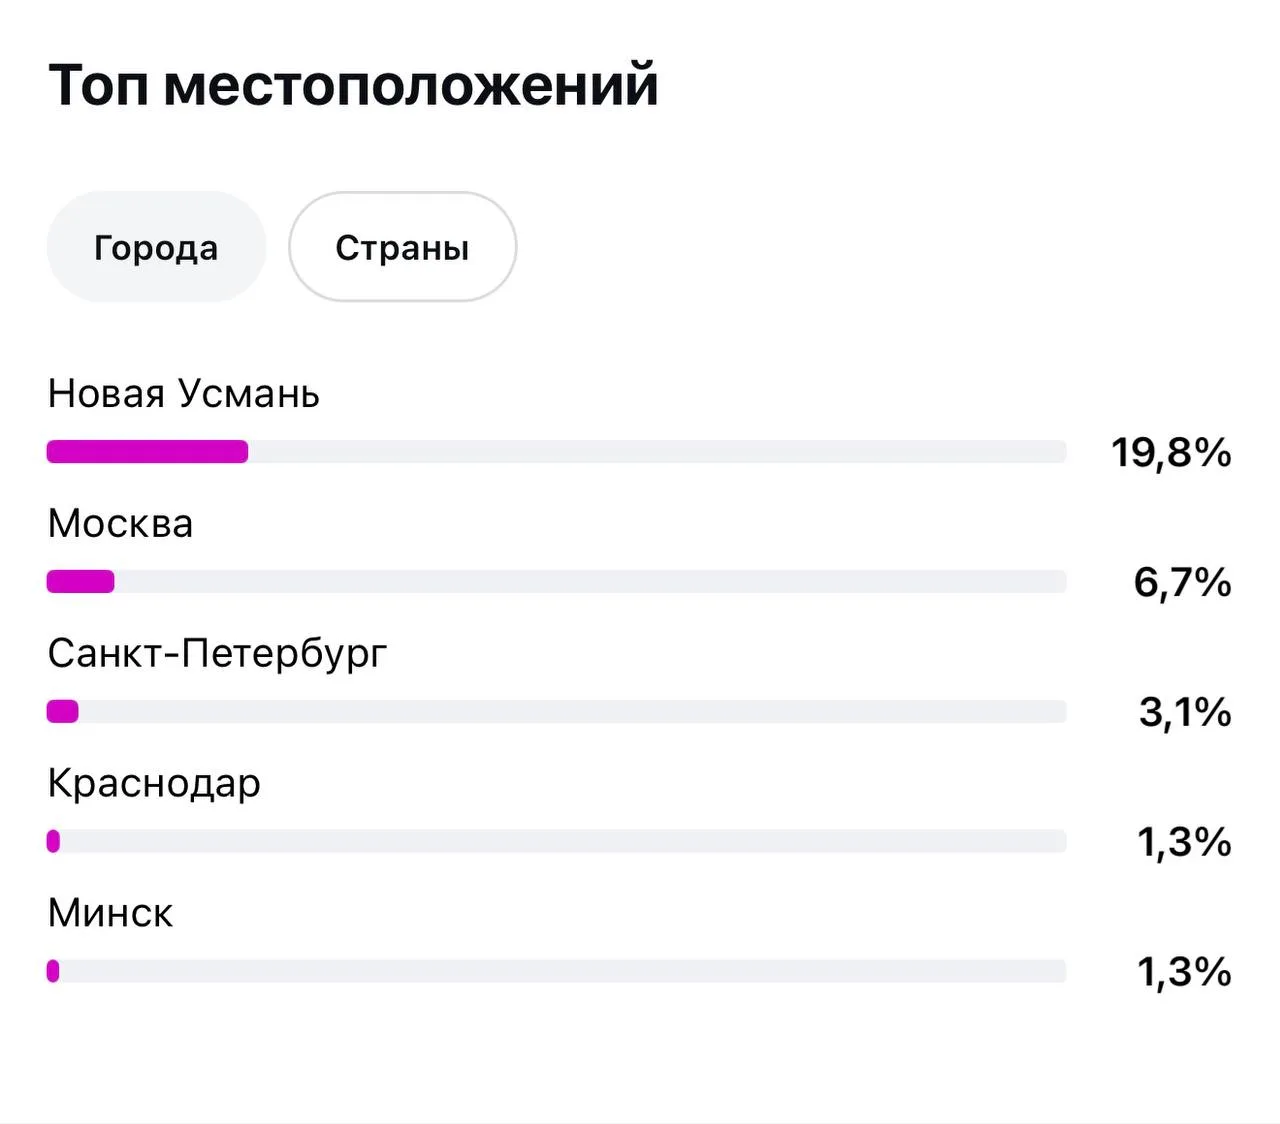Click the 6,7% percentage value
Screen dimensions: 1280x1124
tap(1182, 582)
